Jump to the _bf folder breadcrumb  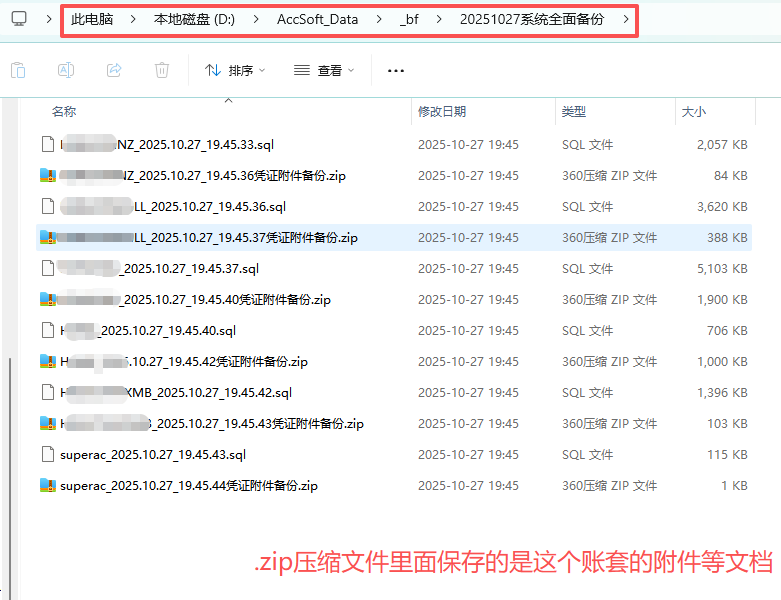(x=409, y=19)
